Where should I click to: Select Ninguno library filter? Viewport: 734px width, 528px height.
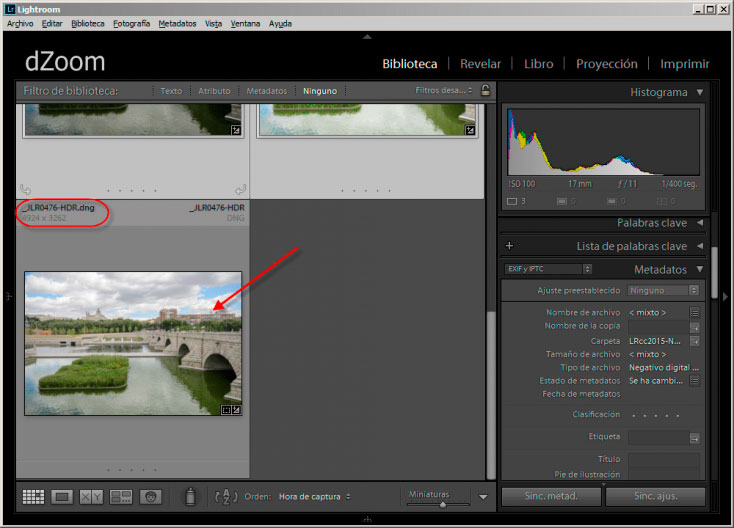(x=320, y=91)
